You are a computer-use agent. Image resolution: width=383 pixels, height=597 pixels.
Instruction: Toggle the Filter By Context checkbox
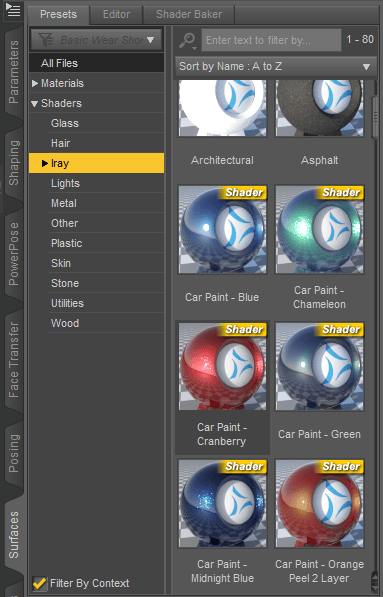coord(39,583)
